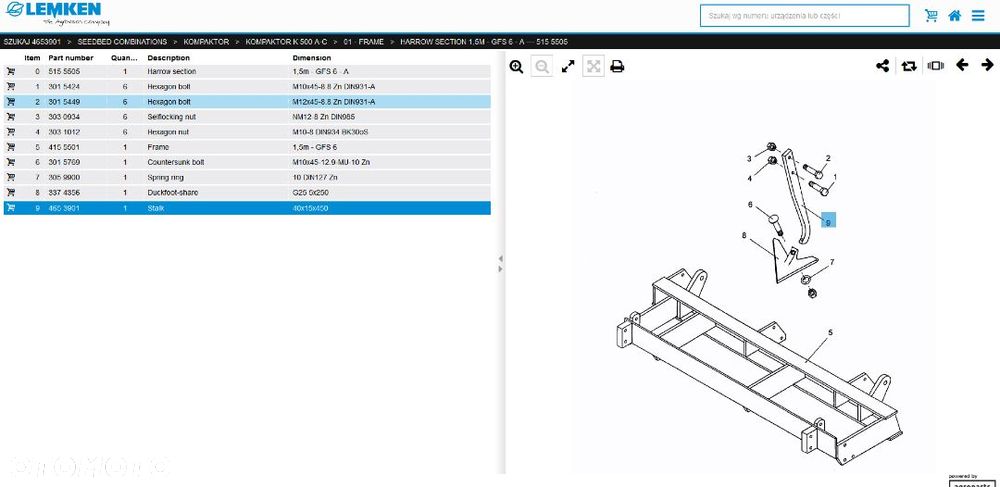Select dimension M12x45-8.8 Zn DIN931-A

pyautogui.click(x=334, y=101)
